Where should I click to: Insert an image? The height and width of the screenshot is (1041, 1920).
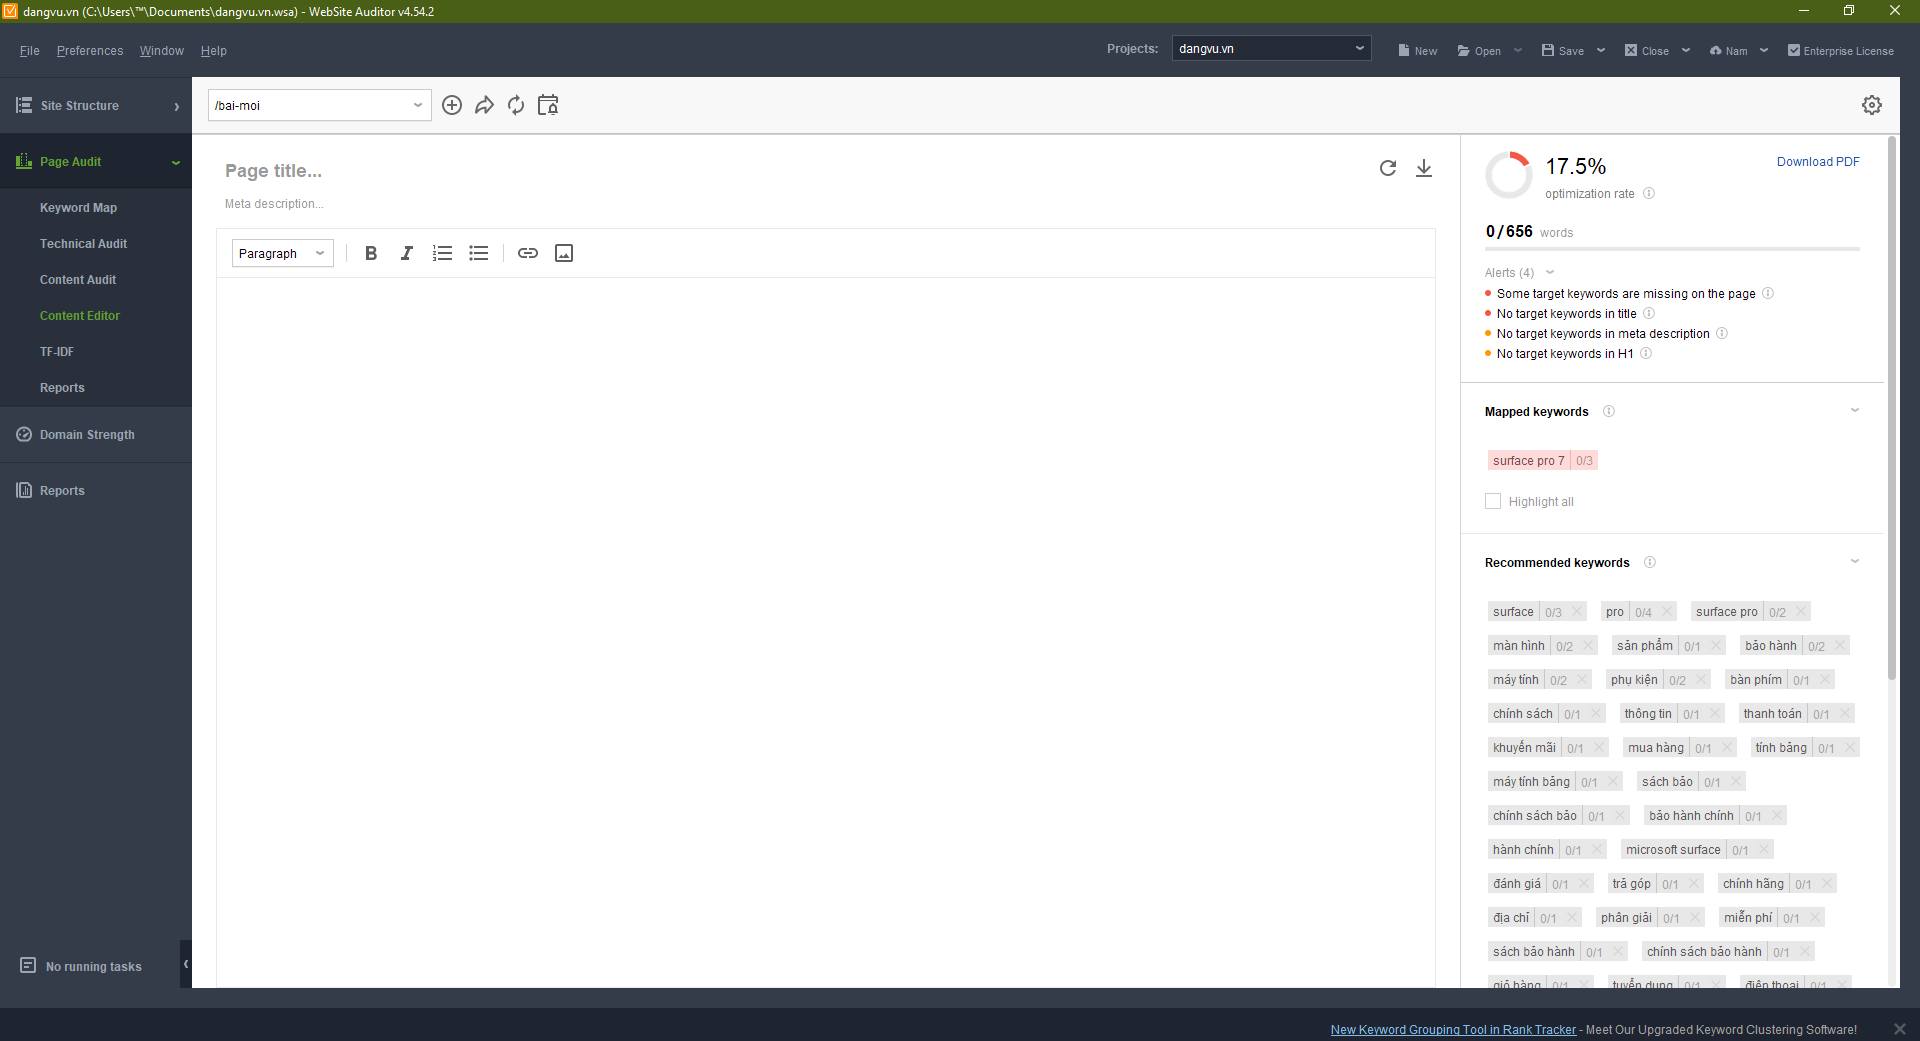564,253
